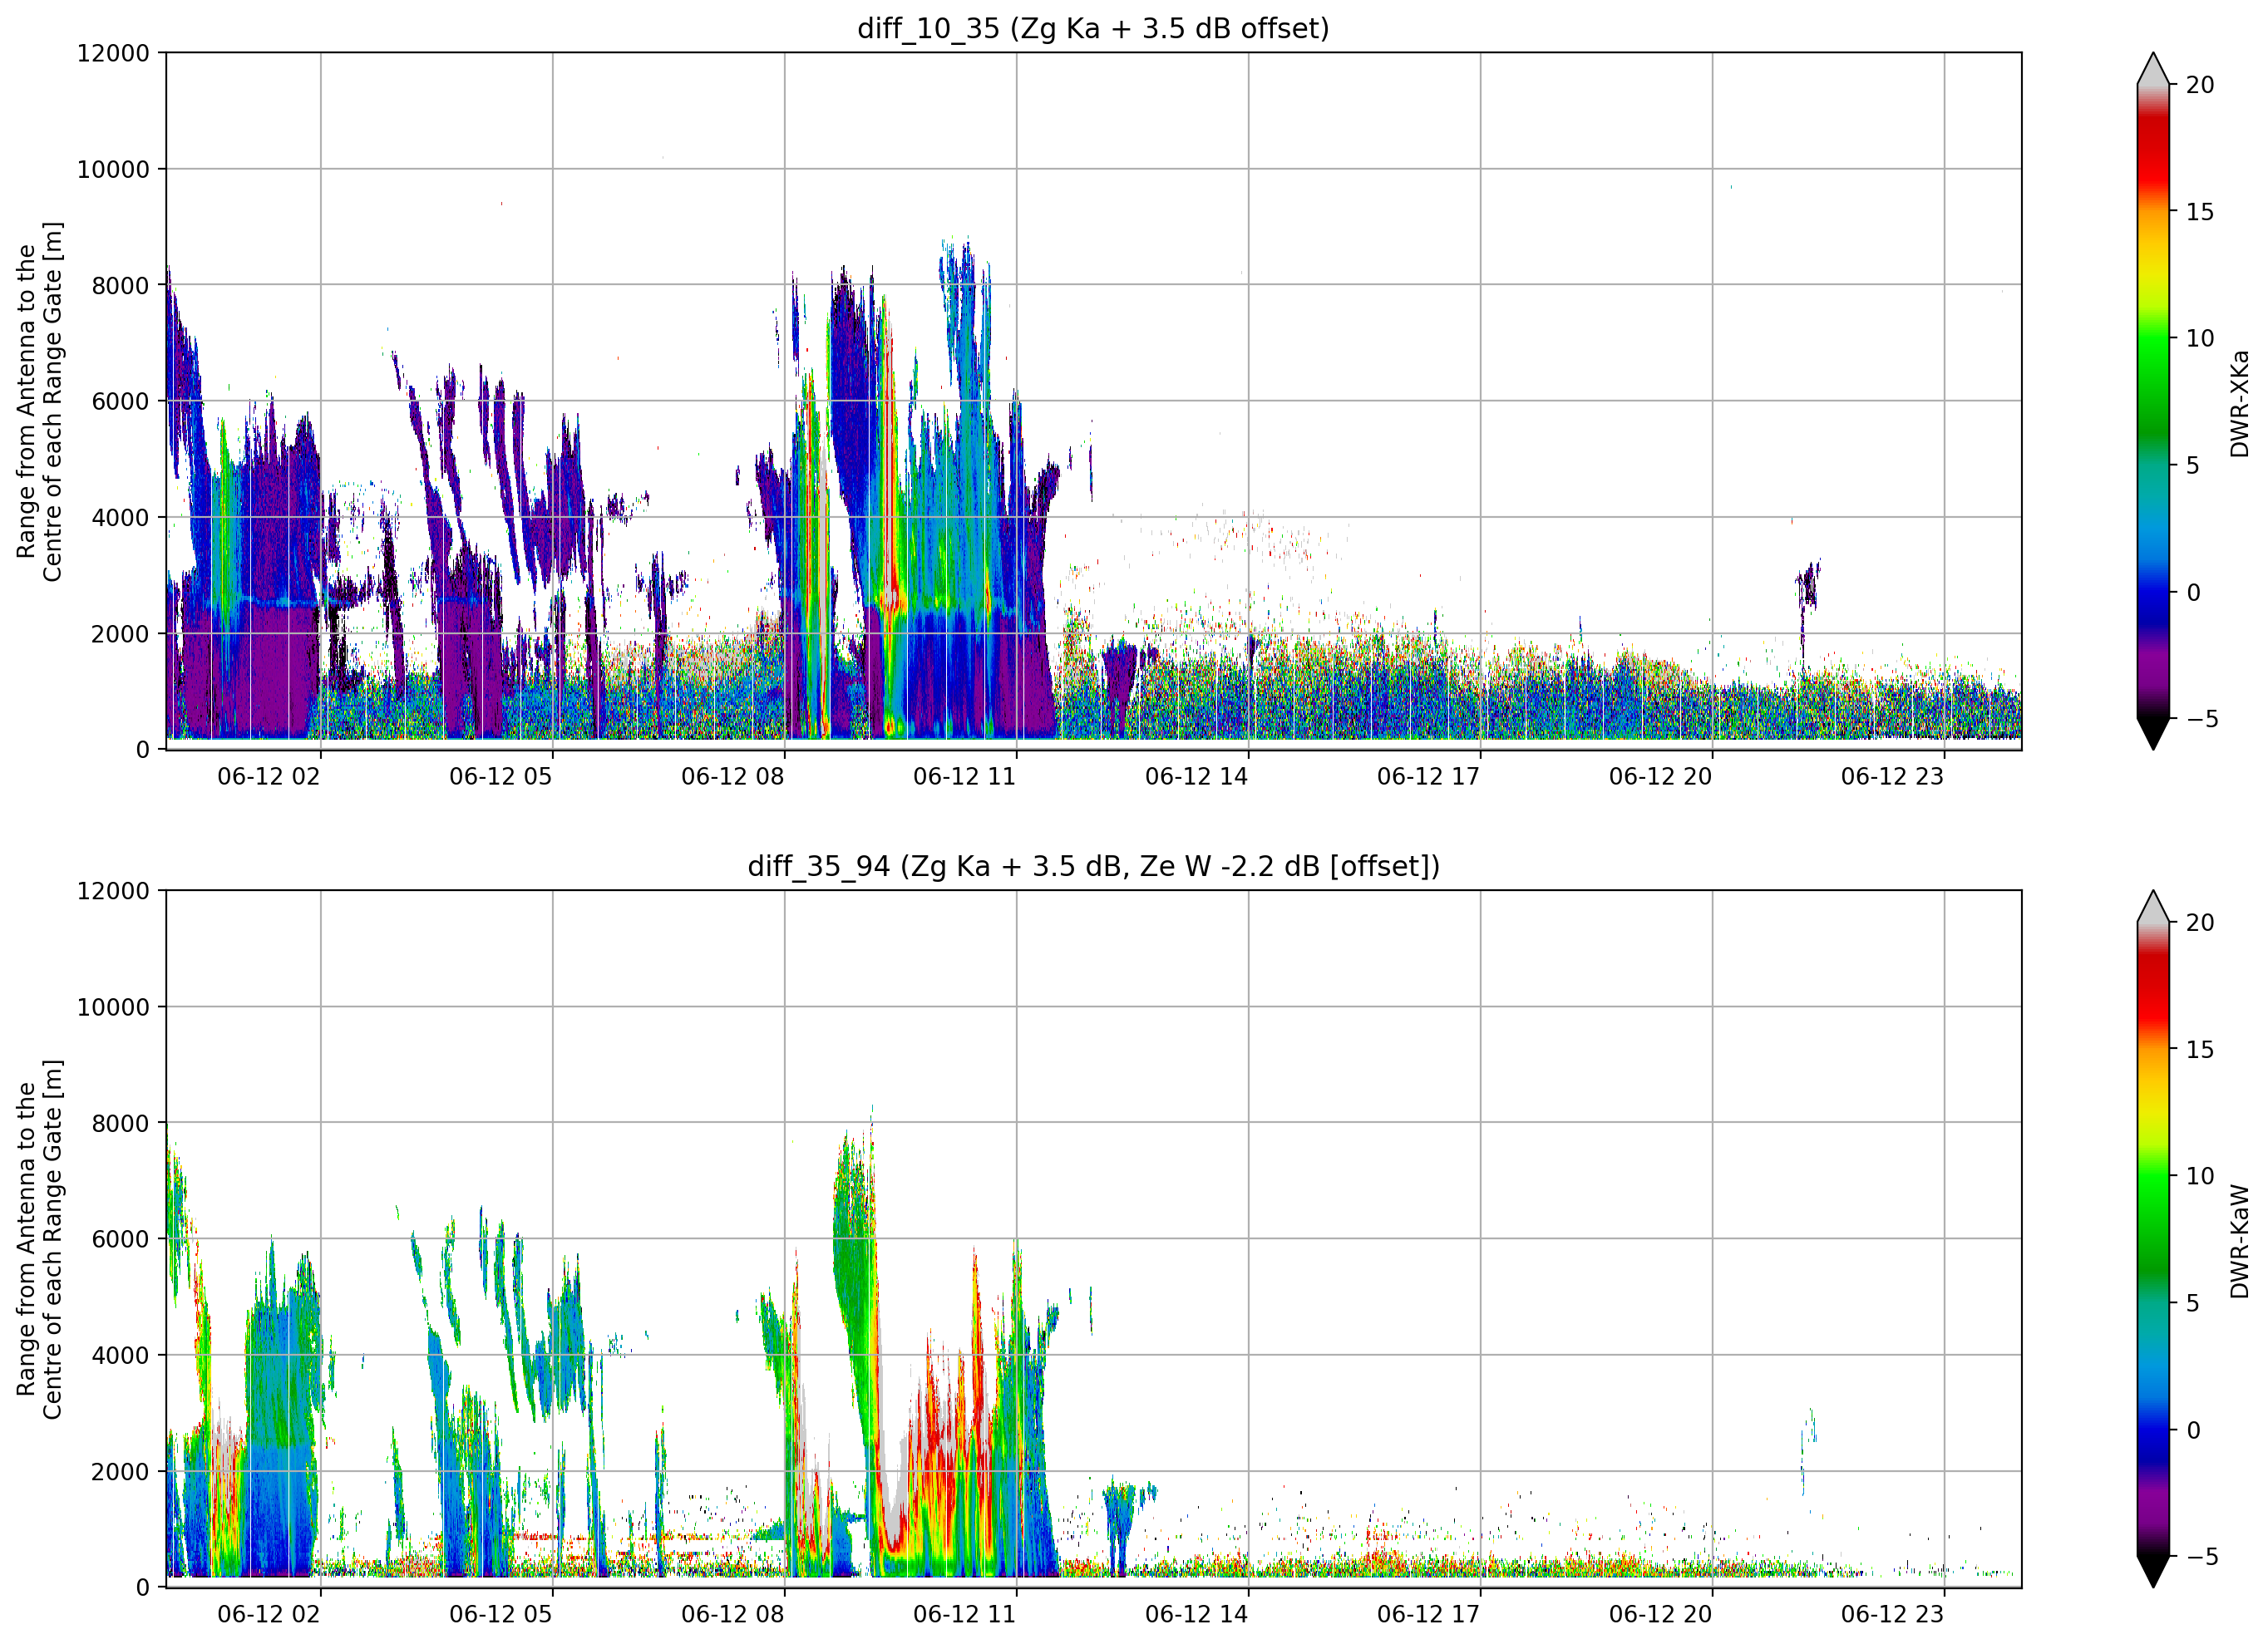Click "06-12 14" time label under diff_35_94 plot

(x=1197, y=1614)
